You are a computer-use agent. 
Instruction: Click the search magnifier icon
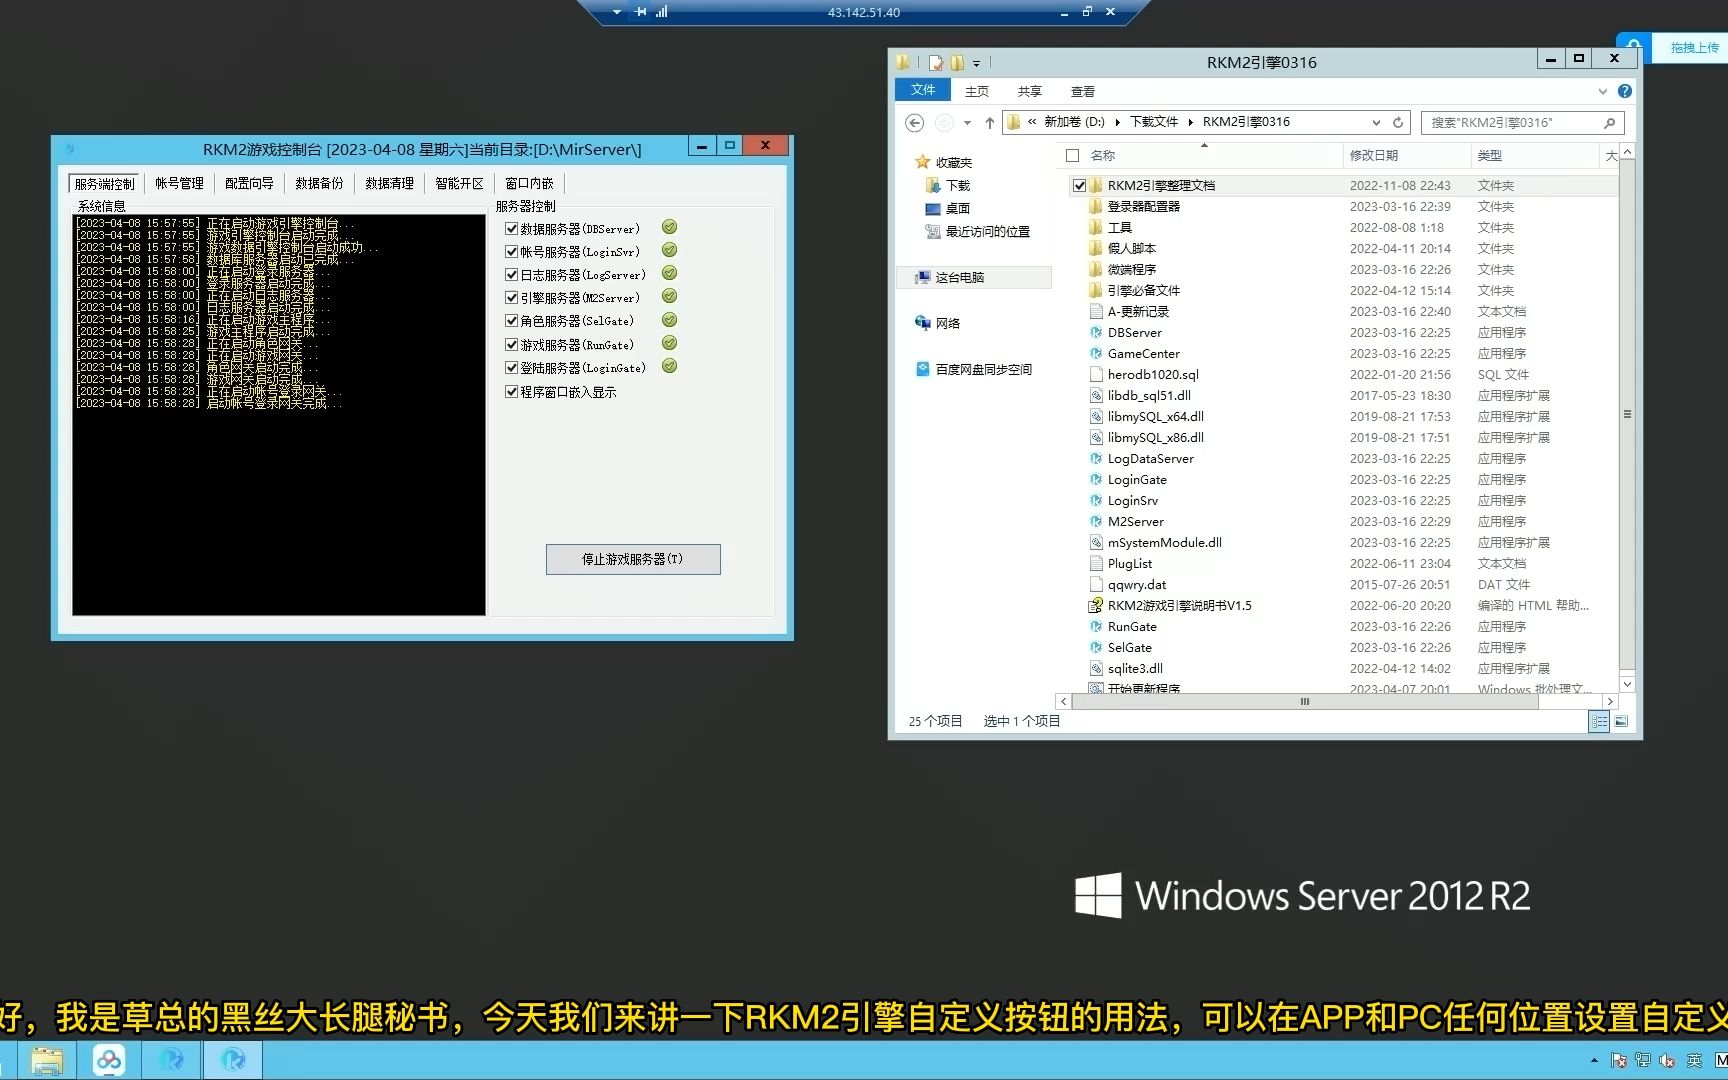1609,122
